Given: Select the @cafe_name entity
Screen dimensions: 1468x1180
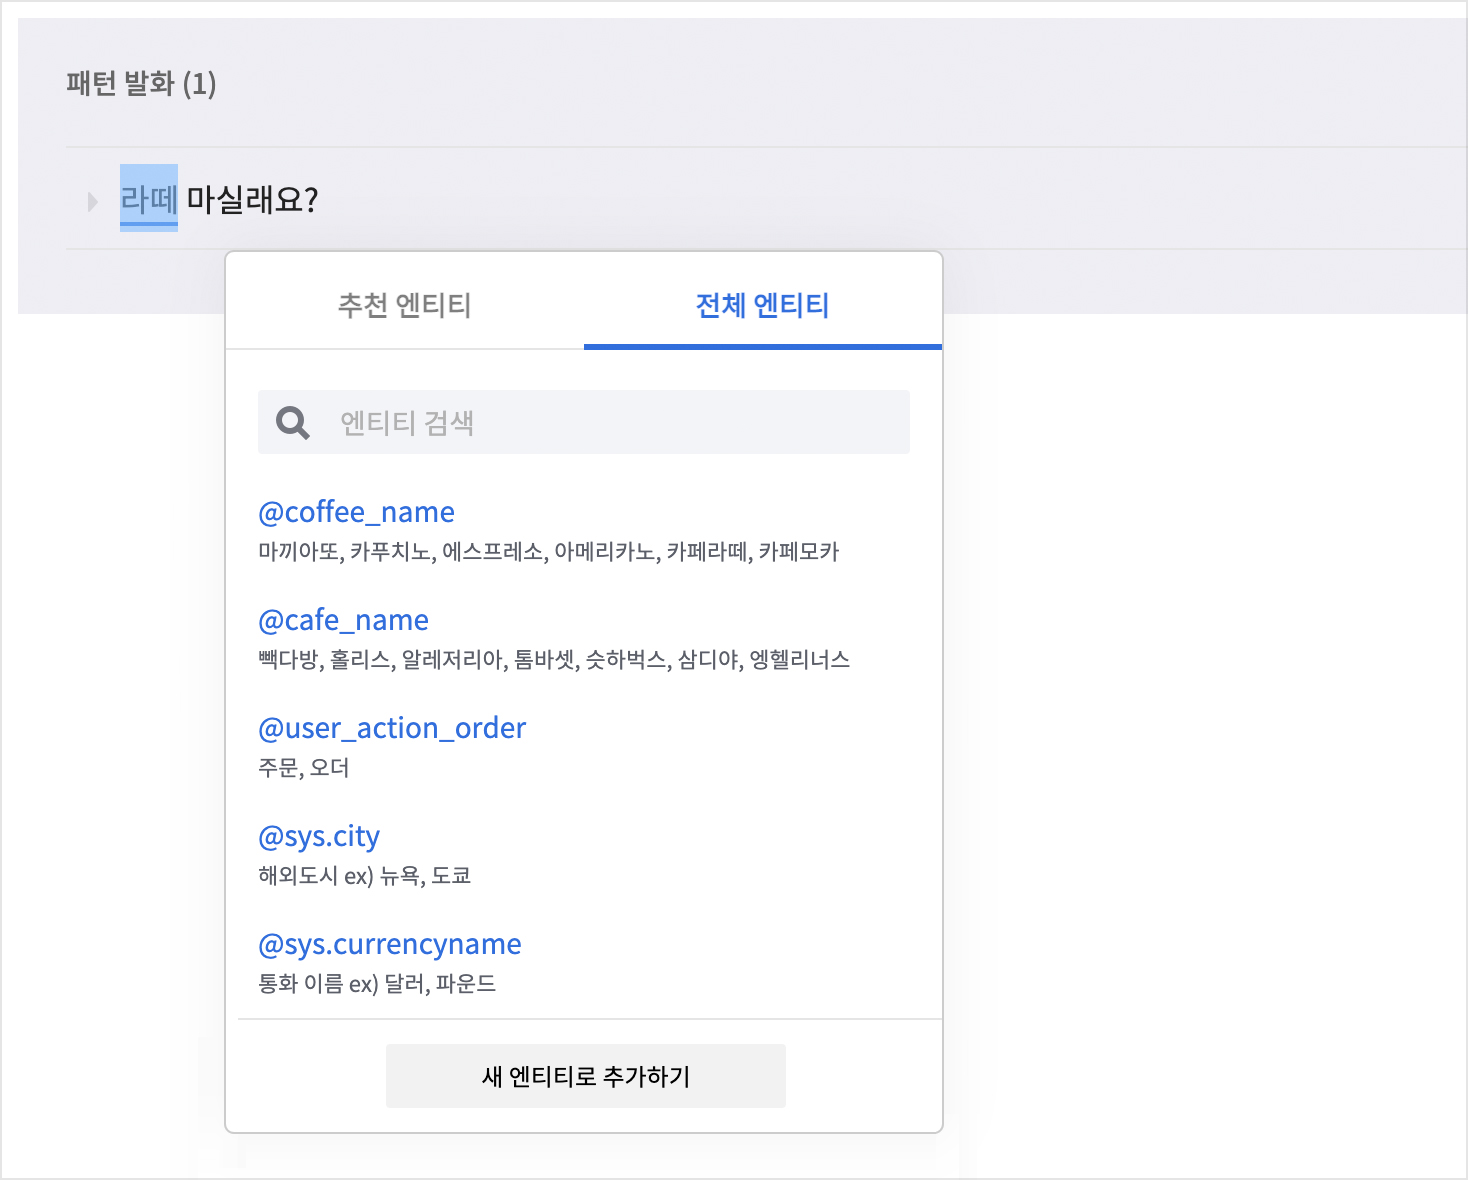Looking at the screenshot, I should (343, 620).
